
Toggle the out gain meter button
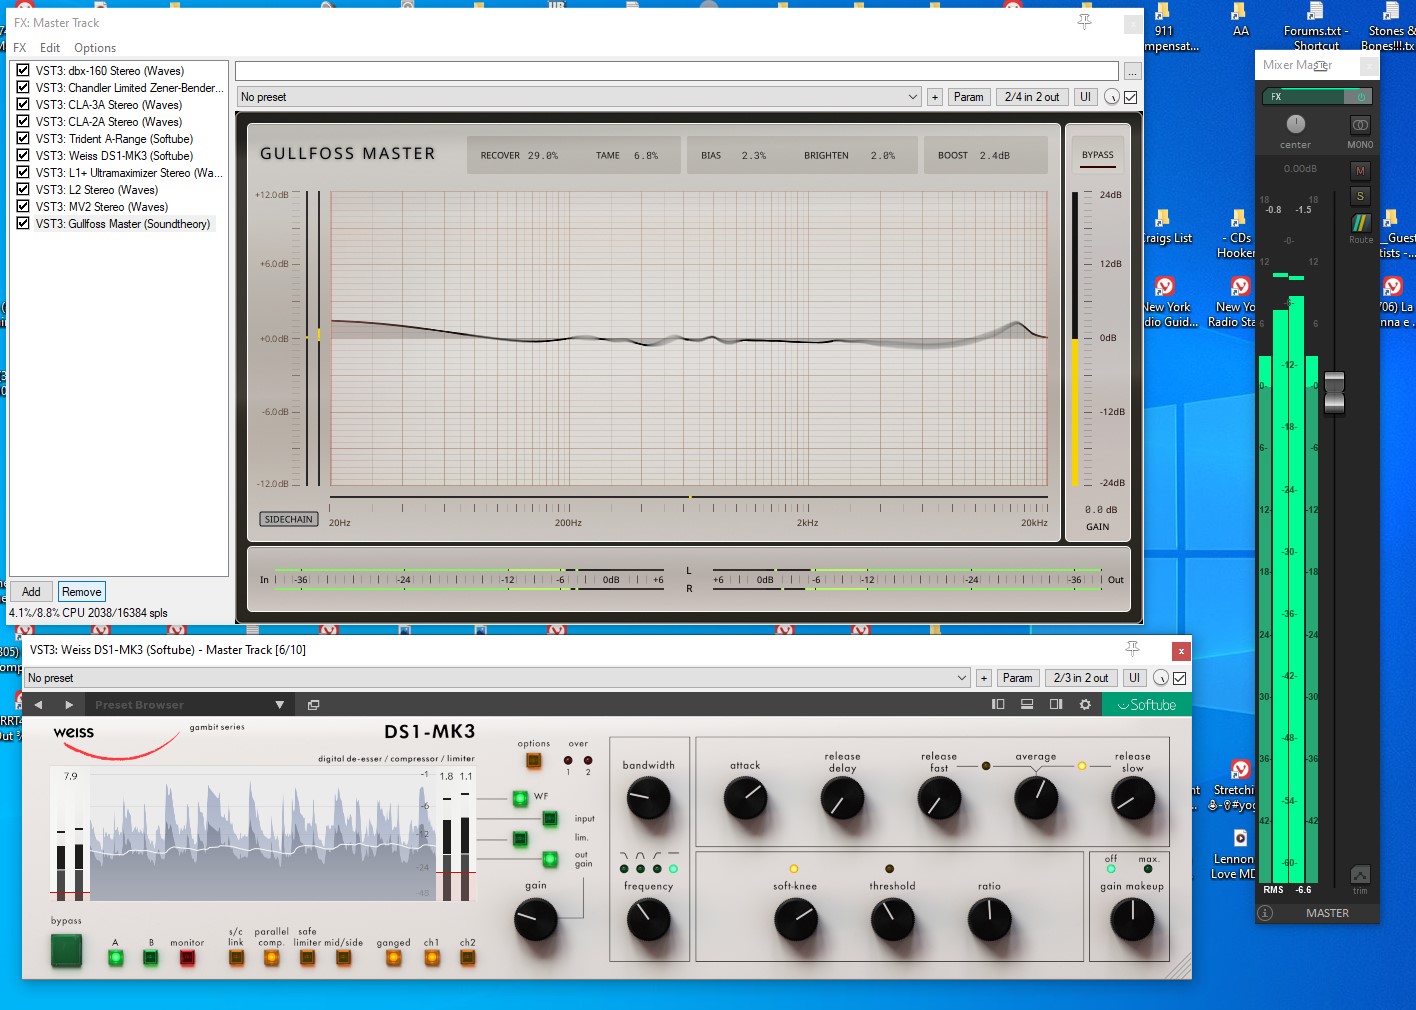[x=550, y=859]
